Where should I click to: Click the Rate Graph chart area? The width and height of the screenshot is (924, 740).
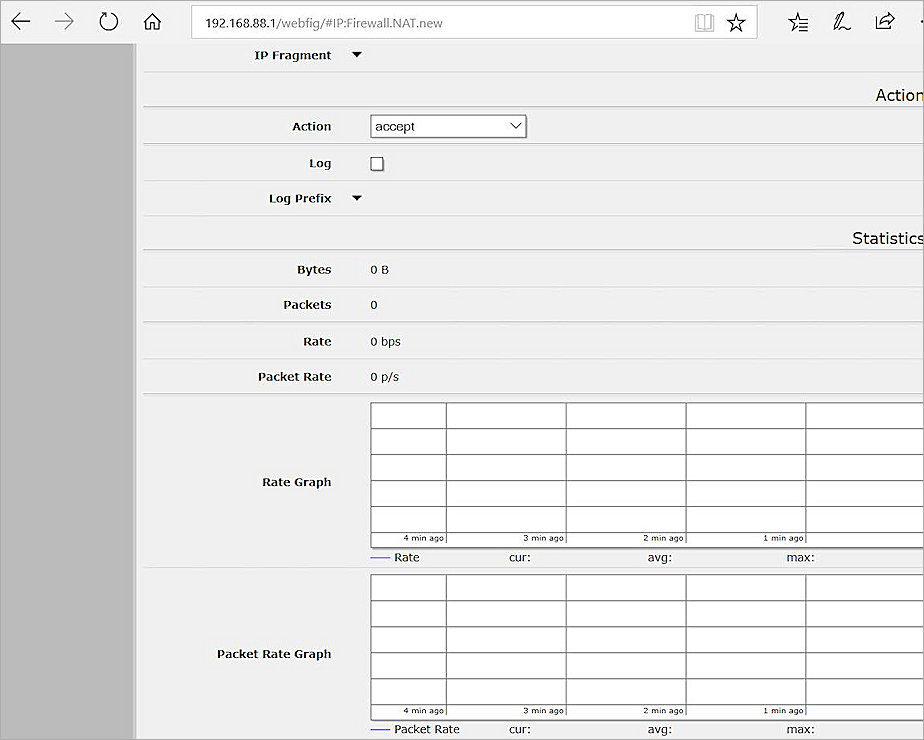[x=640, y=470]
